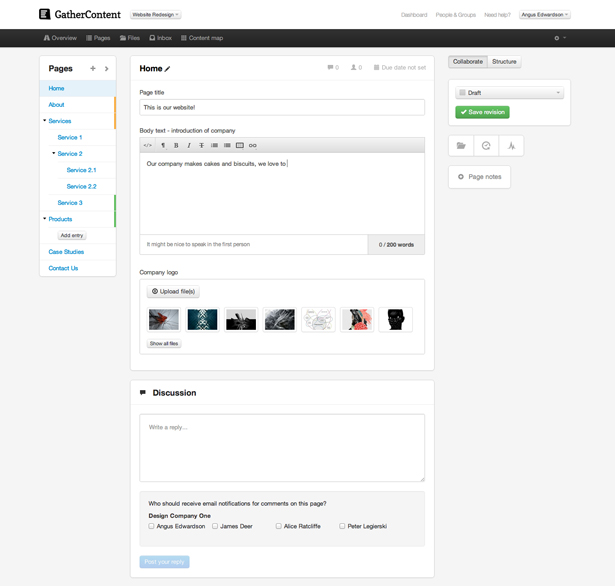Enable notifications for James Deer
Viewport: 615px width, 586px height.
215,526
